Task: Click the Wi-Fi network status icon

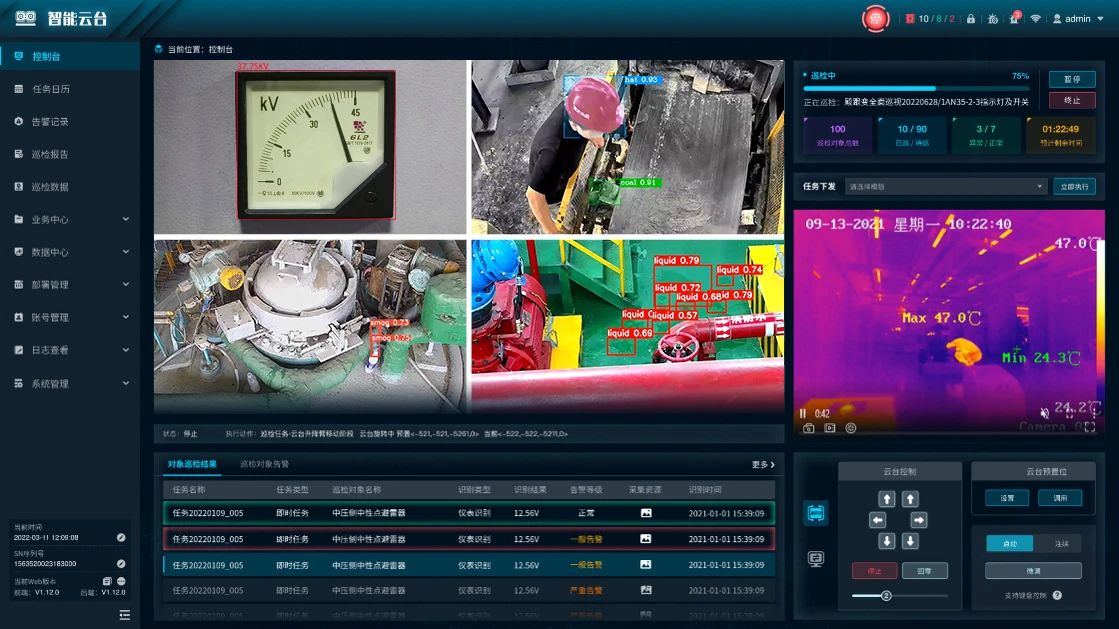Action: tap(1036, 19)
